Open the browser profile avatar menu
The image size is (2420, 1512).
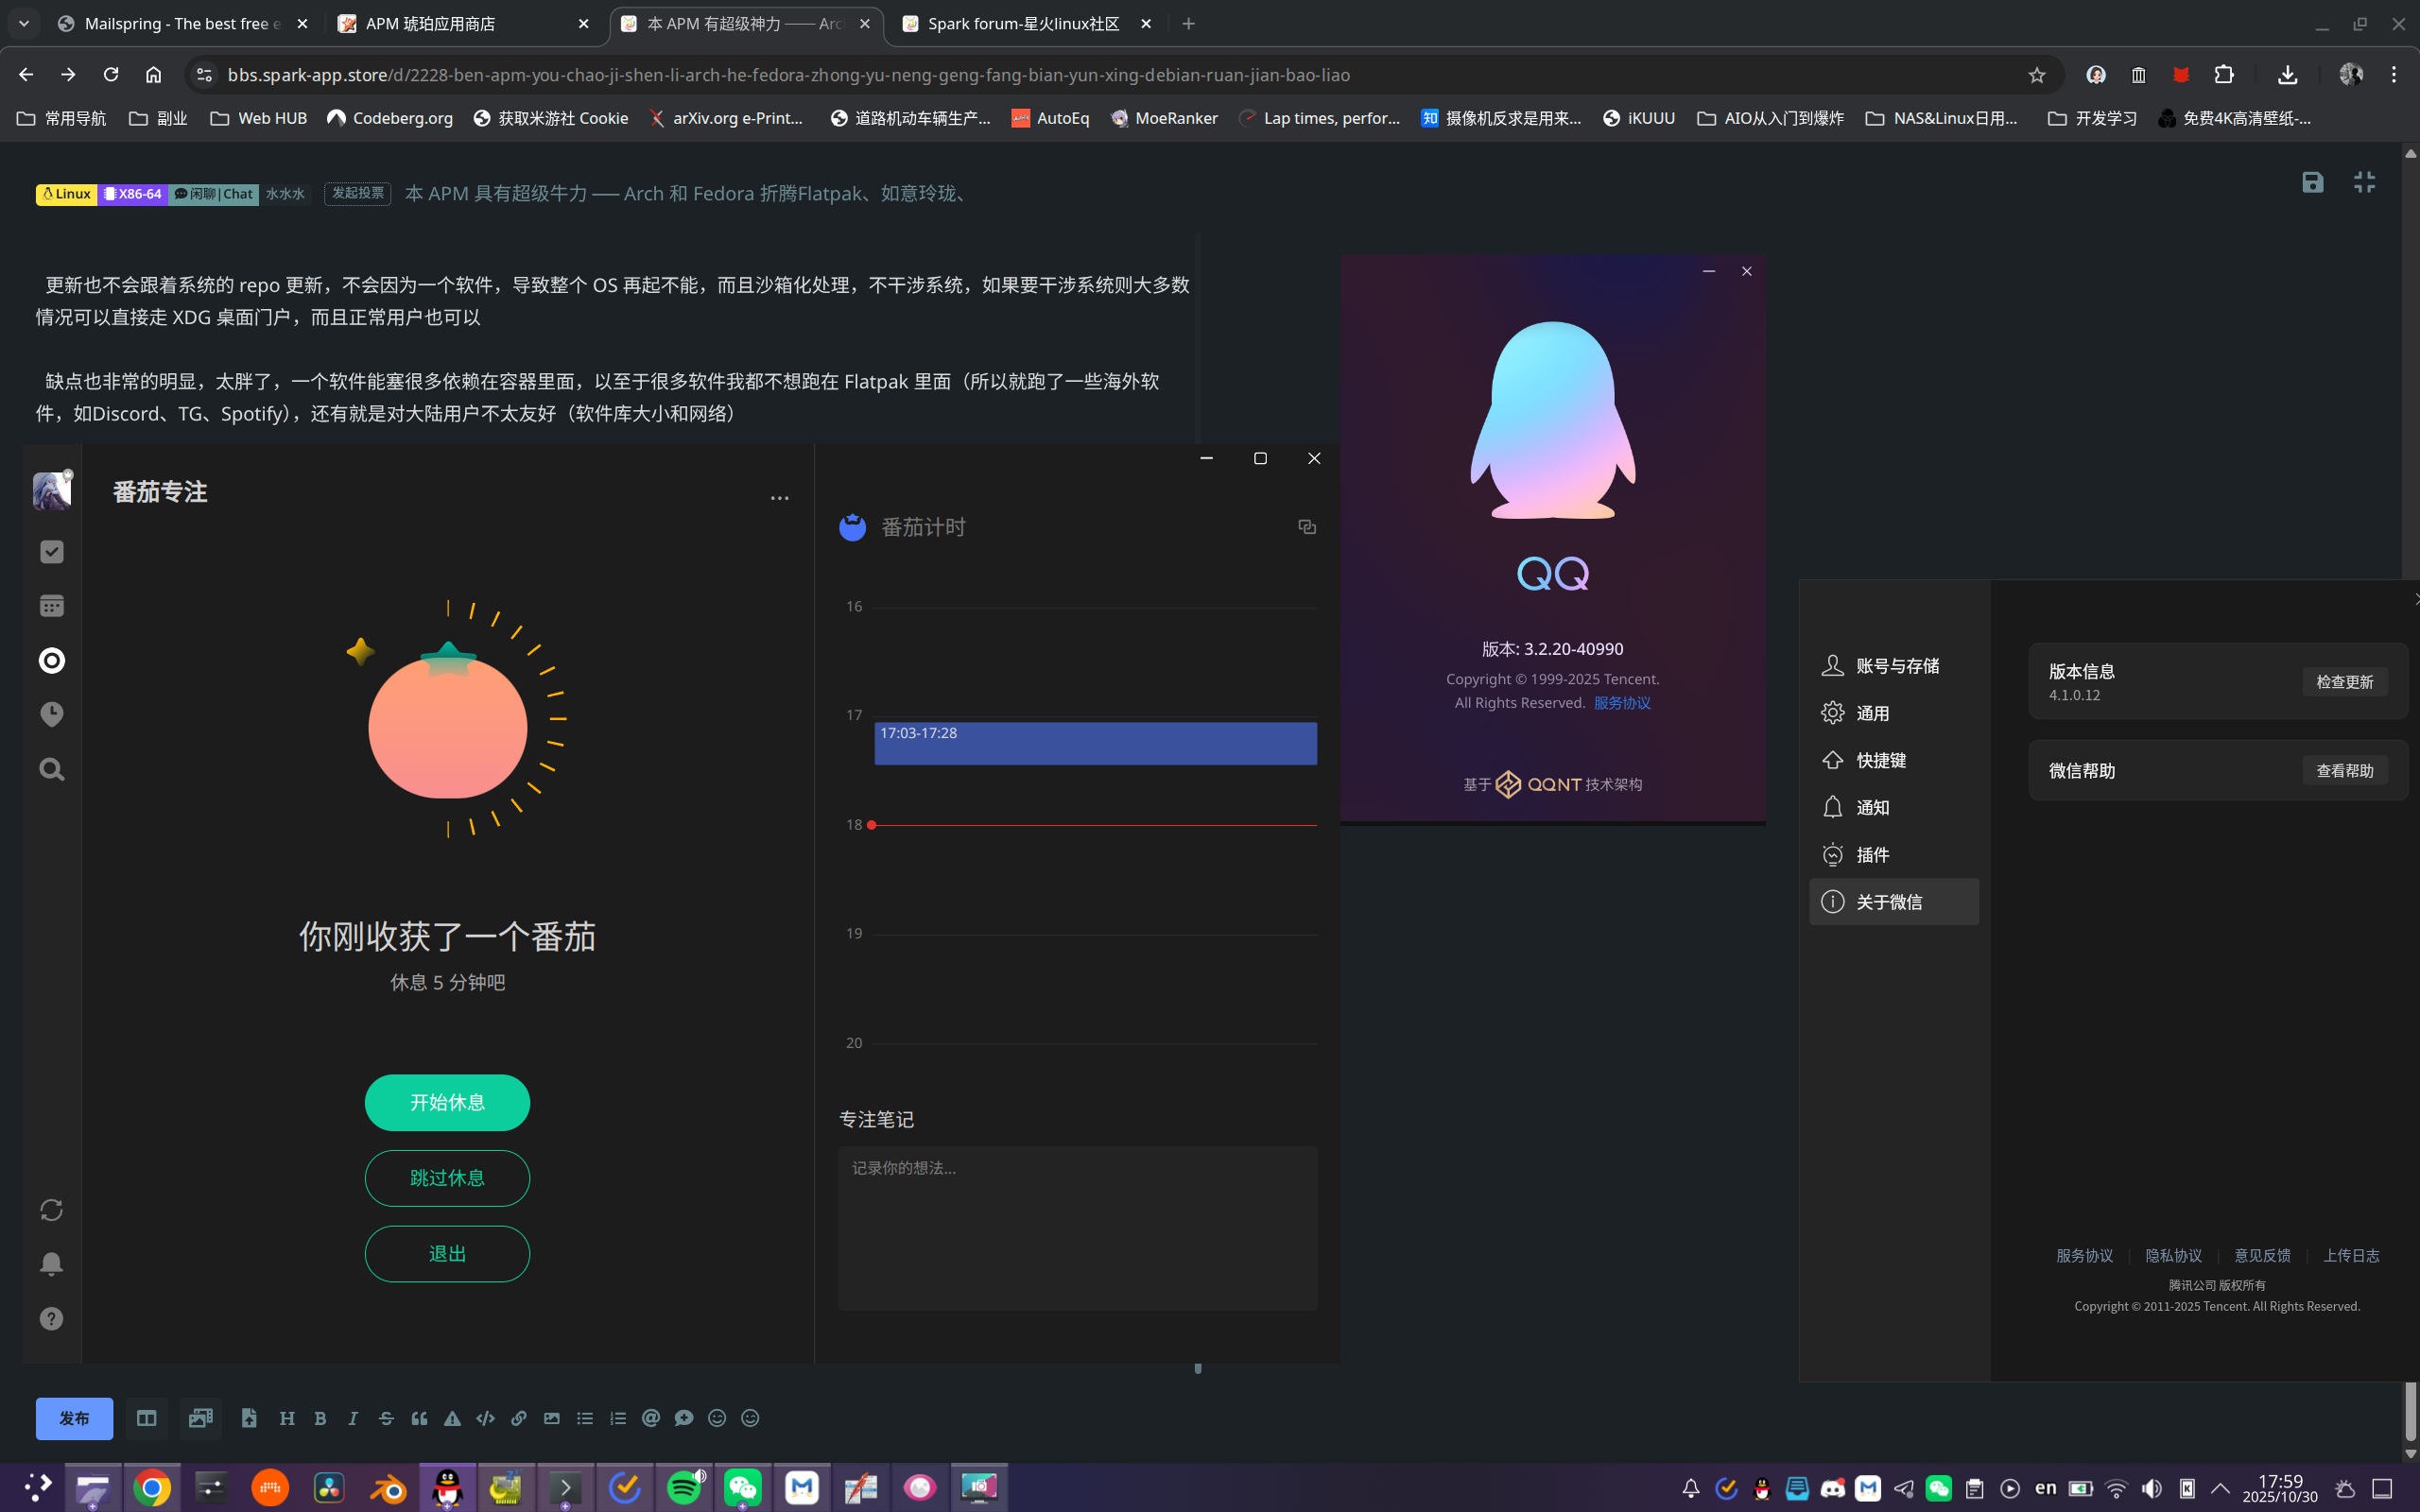pyautogui.click(x=2351, y=74)
